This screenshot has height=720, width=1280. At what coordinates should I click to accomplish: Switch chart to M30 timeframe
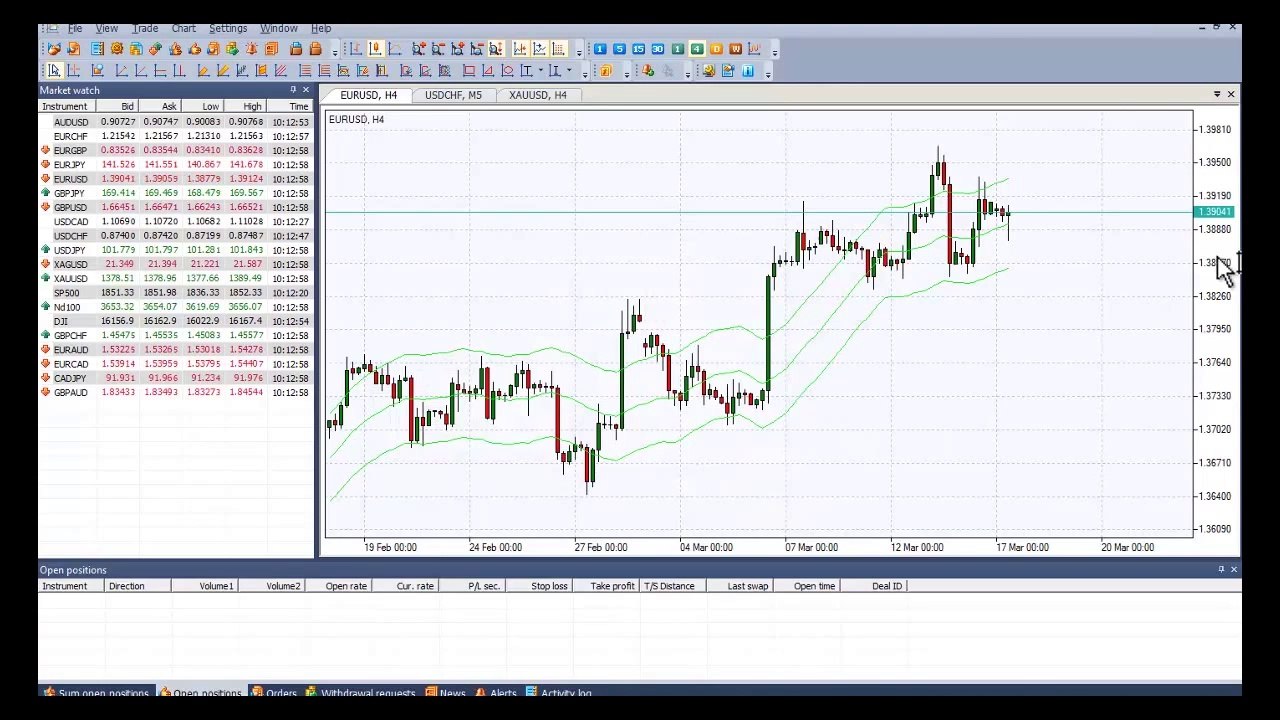658,49
